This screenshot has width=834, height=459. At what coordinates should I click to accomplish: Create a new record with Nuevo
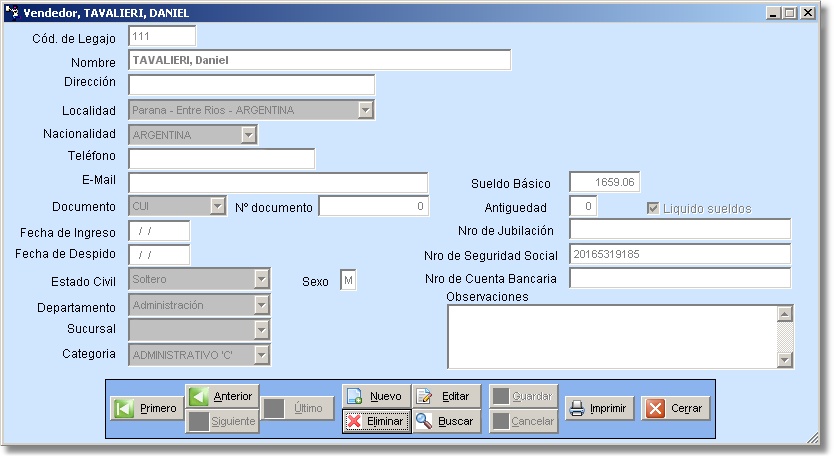coord(374,396)
